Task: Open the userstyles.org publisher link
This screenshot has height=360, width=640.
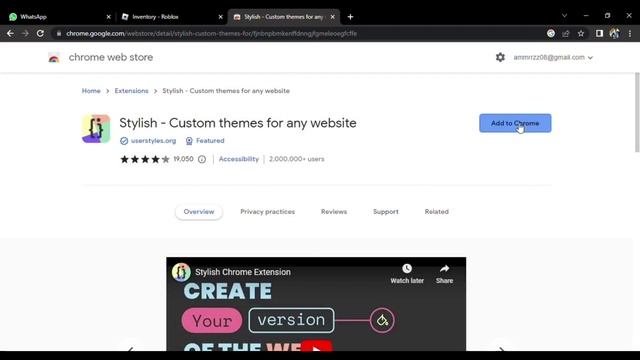Action: (153, 140)
